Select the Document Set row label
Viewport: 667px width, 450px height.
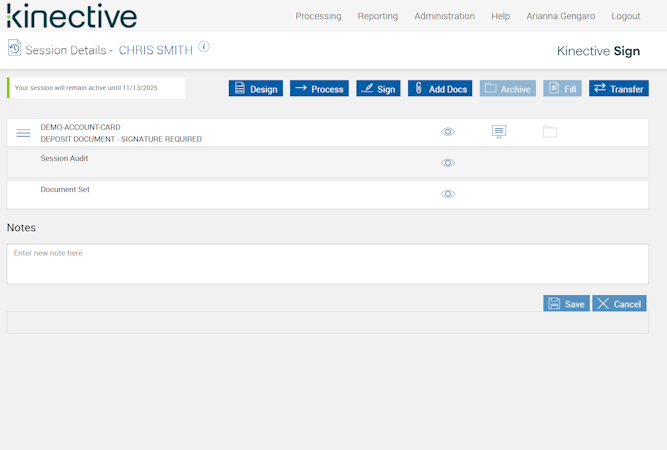65,189
